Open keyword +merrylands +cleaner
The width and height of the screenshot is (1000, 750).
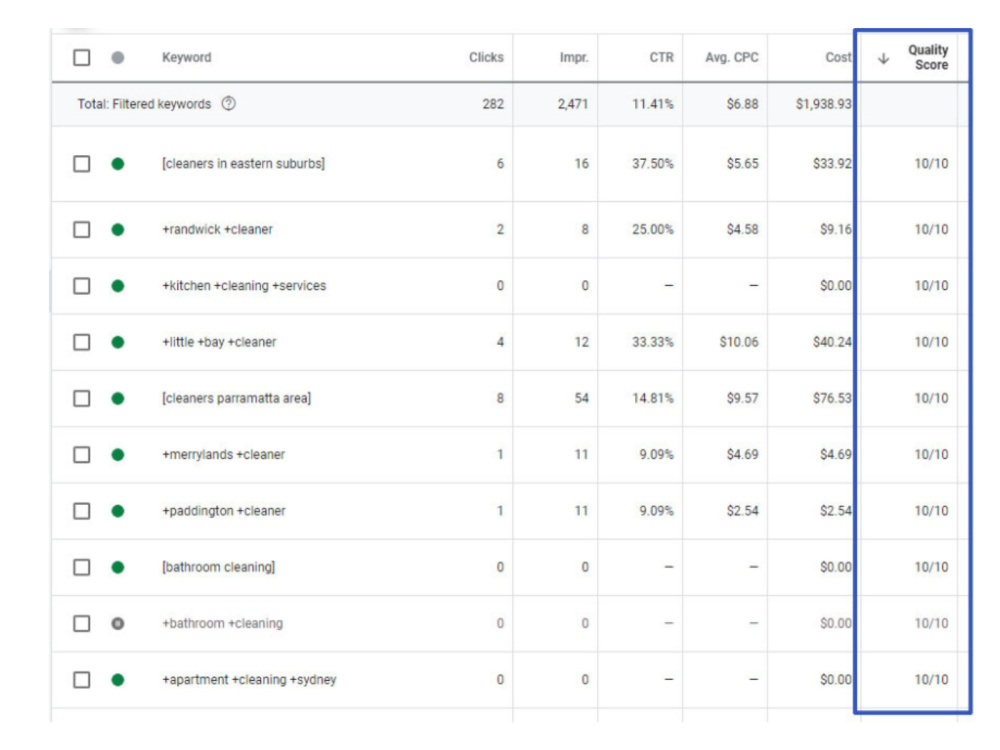(223, 455)
